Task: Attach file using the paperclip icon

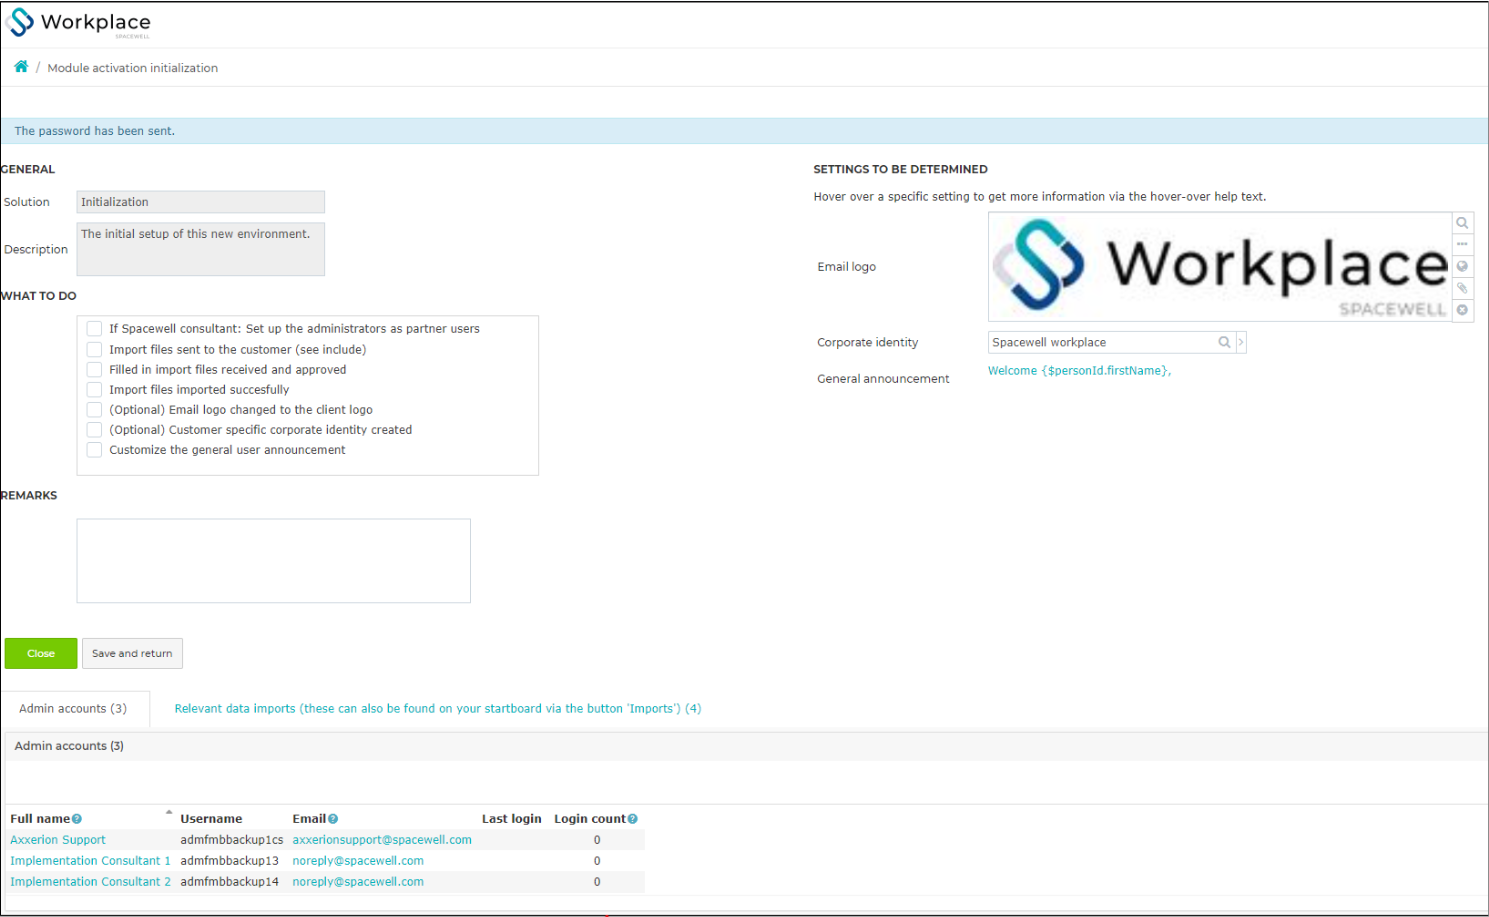Action: pyautogui.click(x=1462, y=288)
